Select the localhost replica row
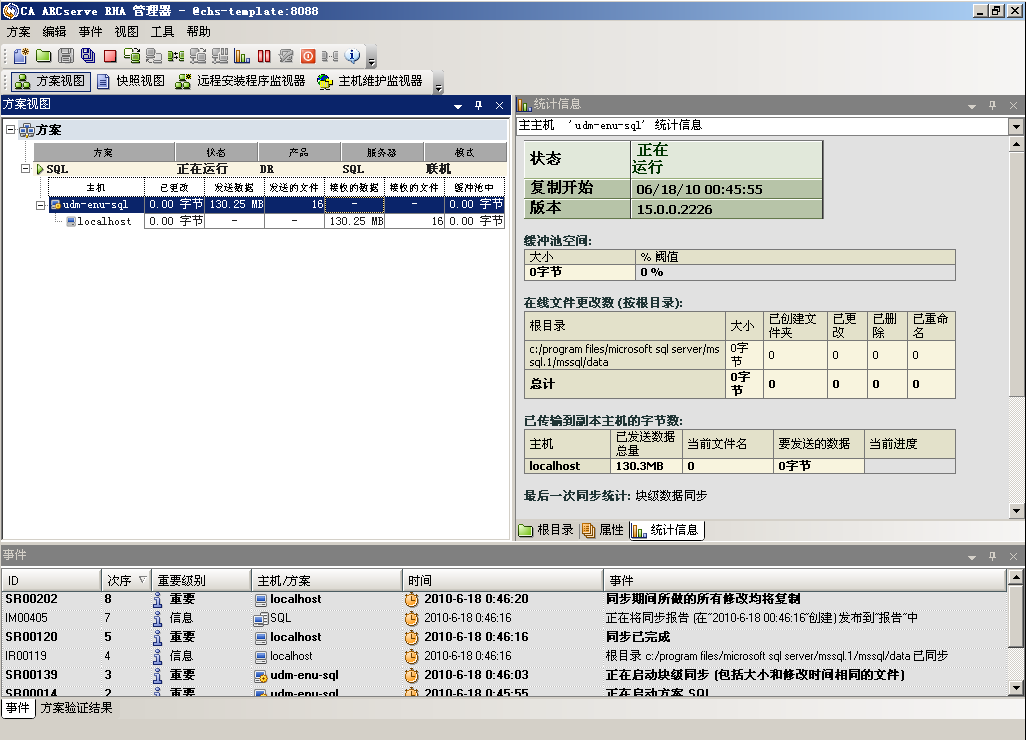 pos(104,221)
